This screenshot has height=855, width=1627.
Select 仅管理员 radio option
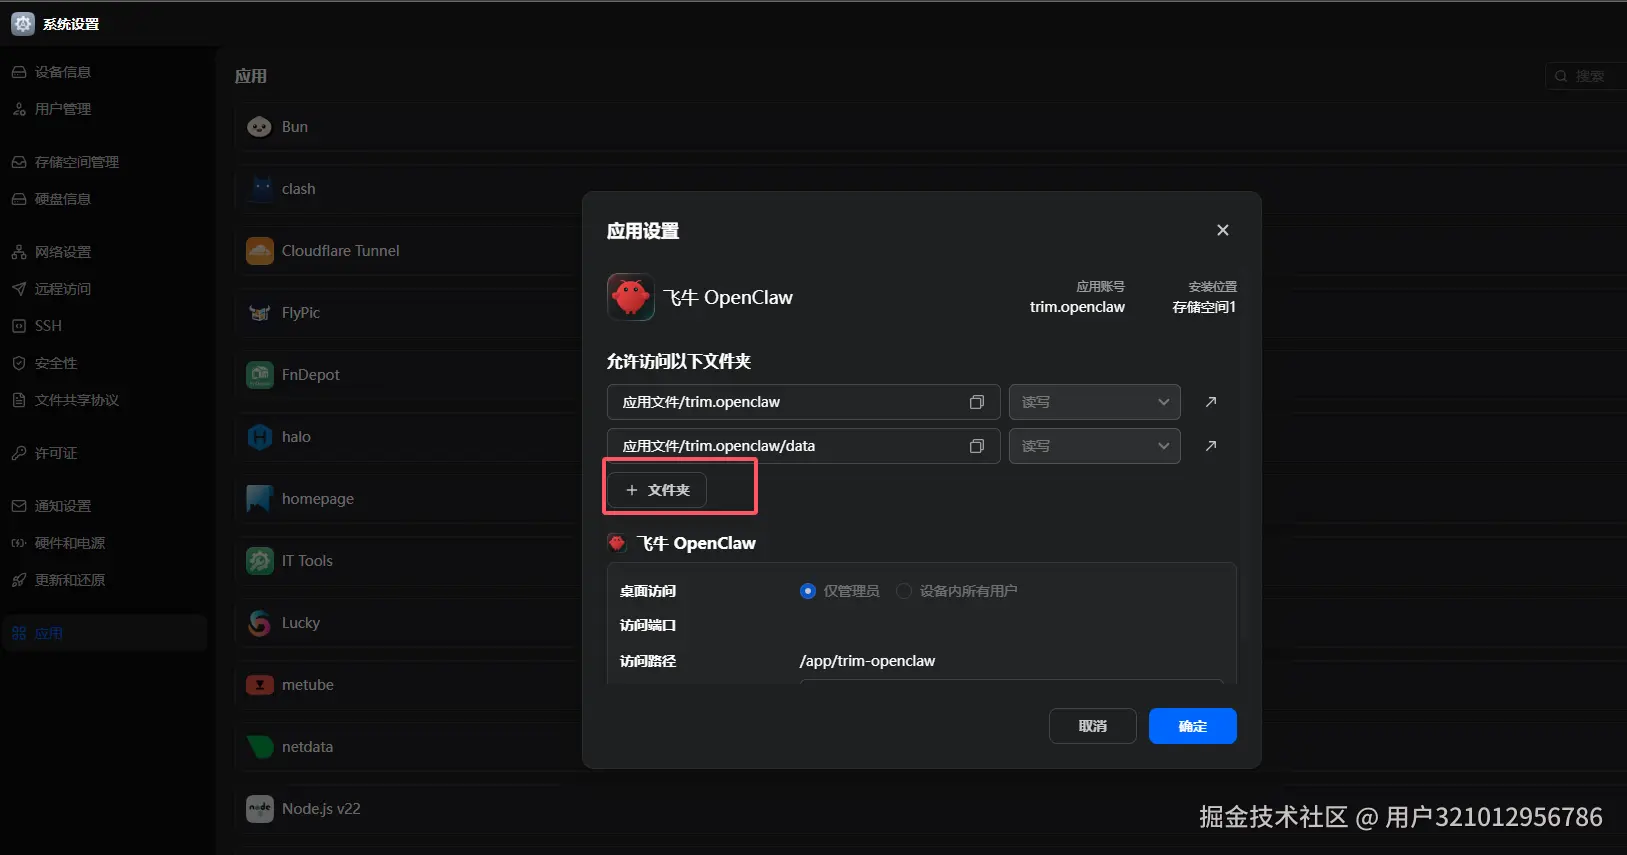(x=808, y=591)
